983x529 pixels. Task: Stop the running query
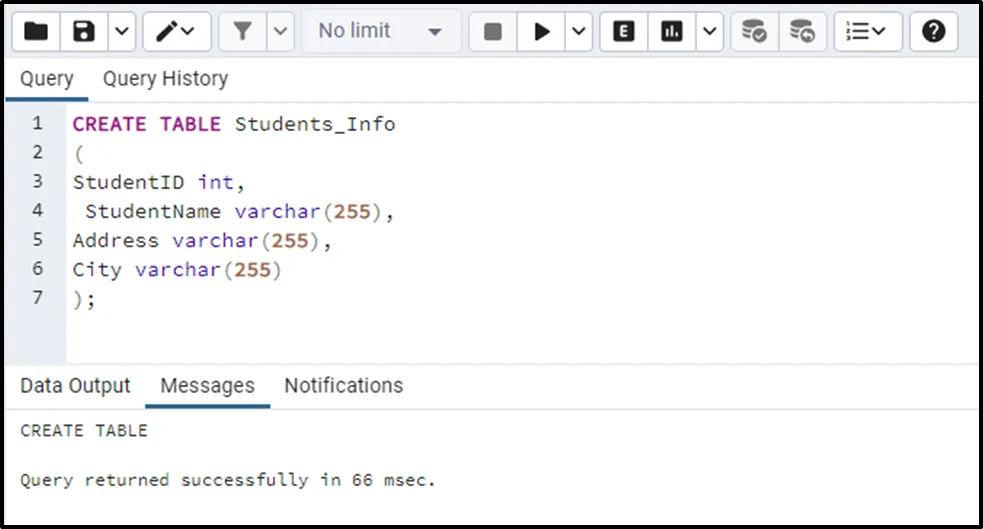(492, 32)
